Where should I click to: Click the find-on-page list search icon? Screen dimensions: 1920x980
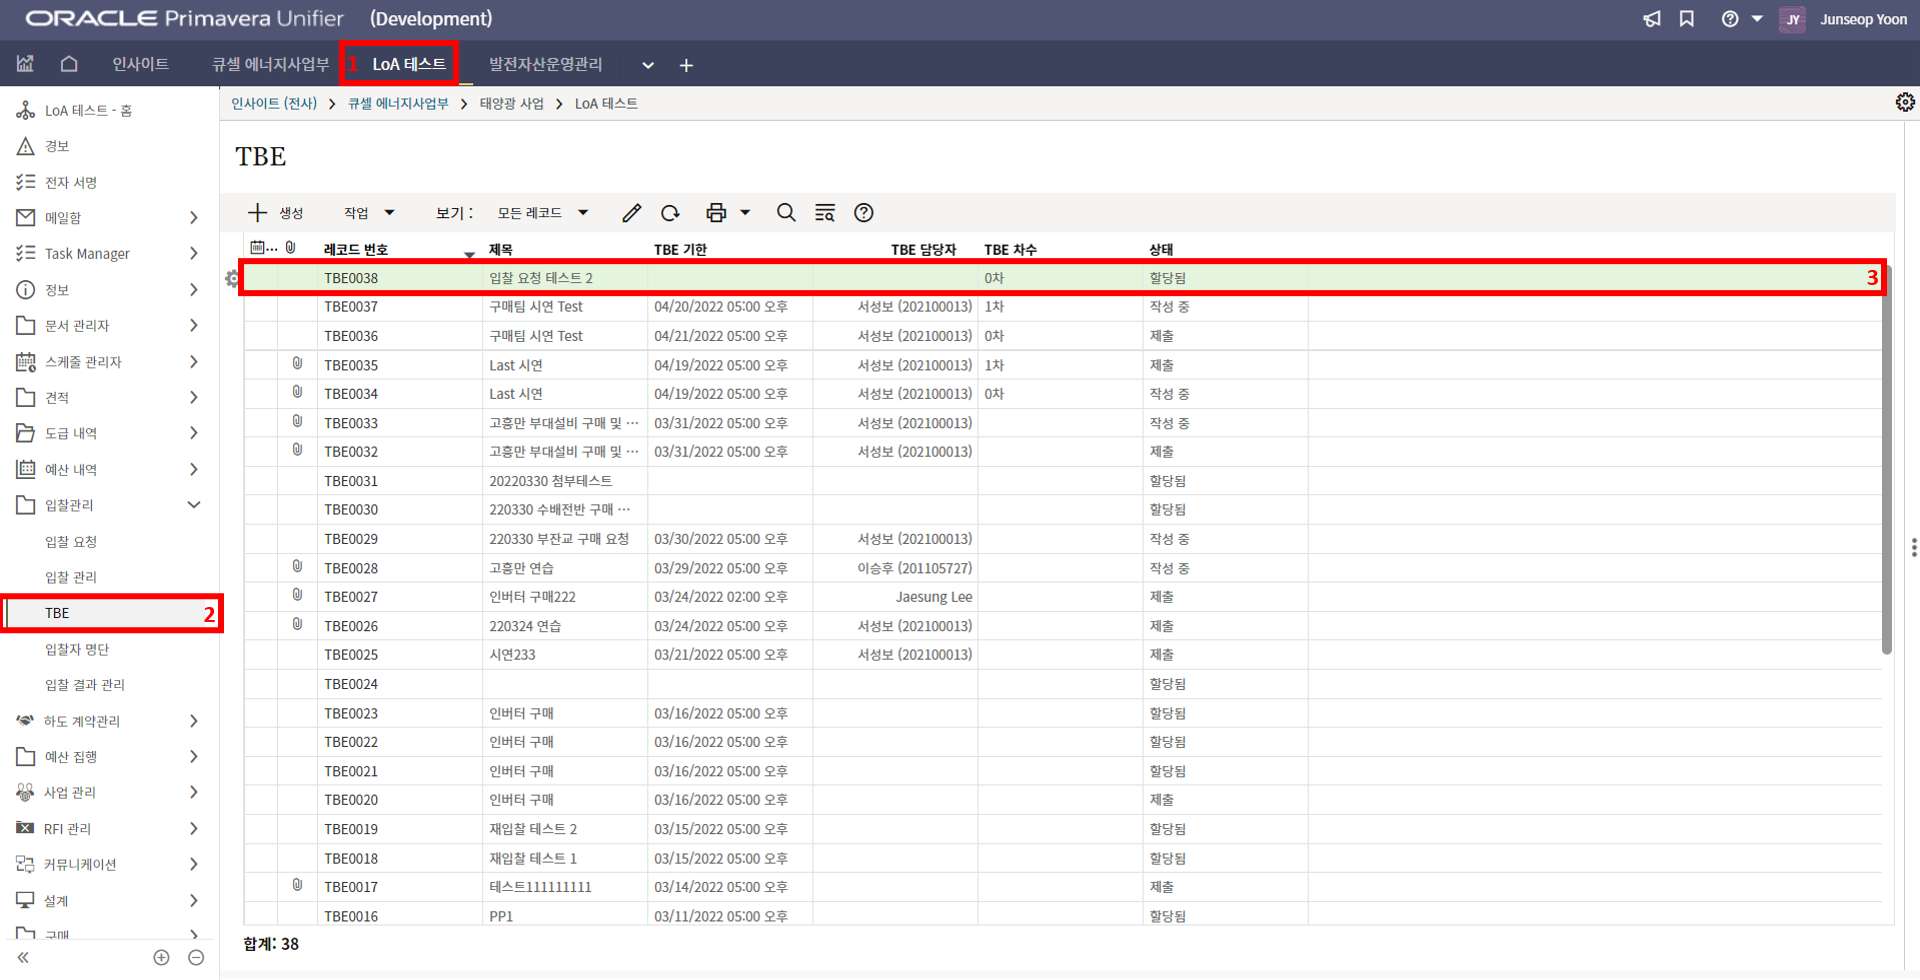pyautogui.click(x=825, y=213)
